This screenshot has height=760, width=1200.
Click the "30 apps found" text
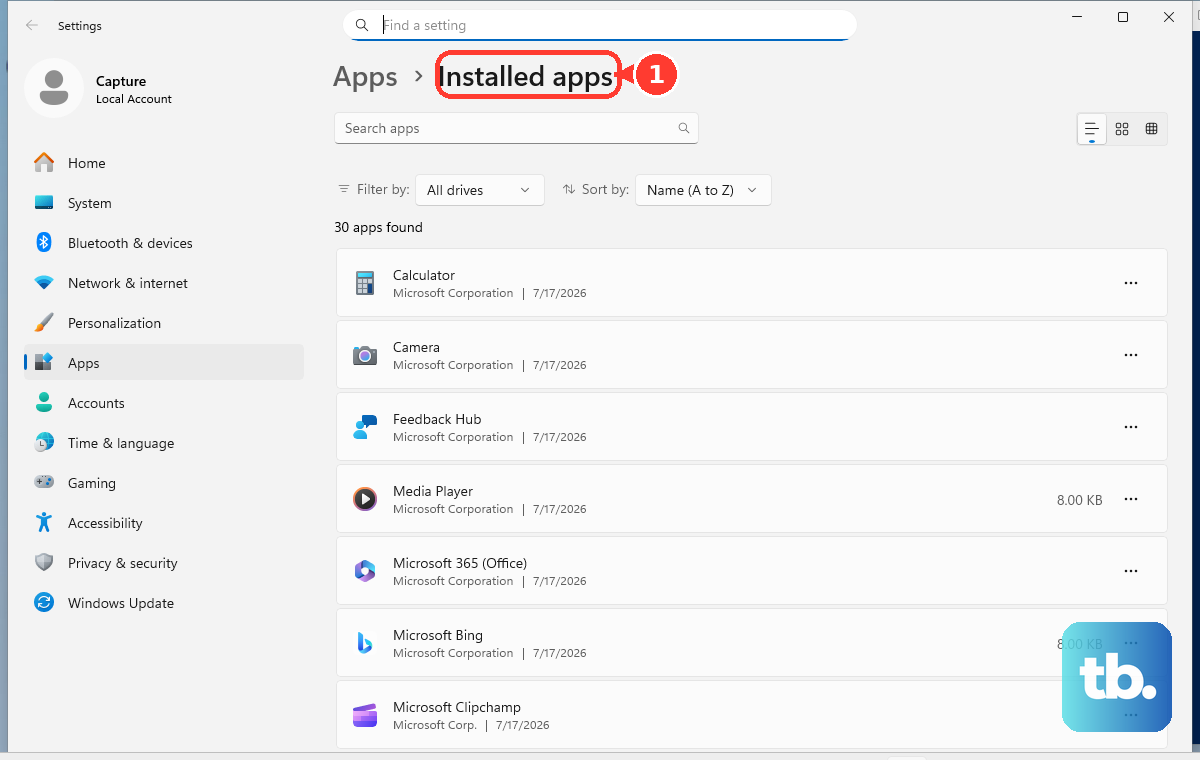point(378,227)
